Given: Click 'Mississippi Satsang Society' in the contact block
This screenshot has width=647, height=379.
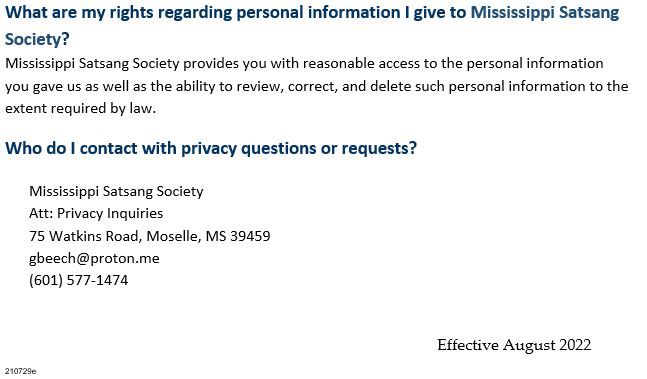Looking at the screenshot, I should click(x=116, y=191).
